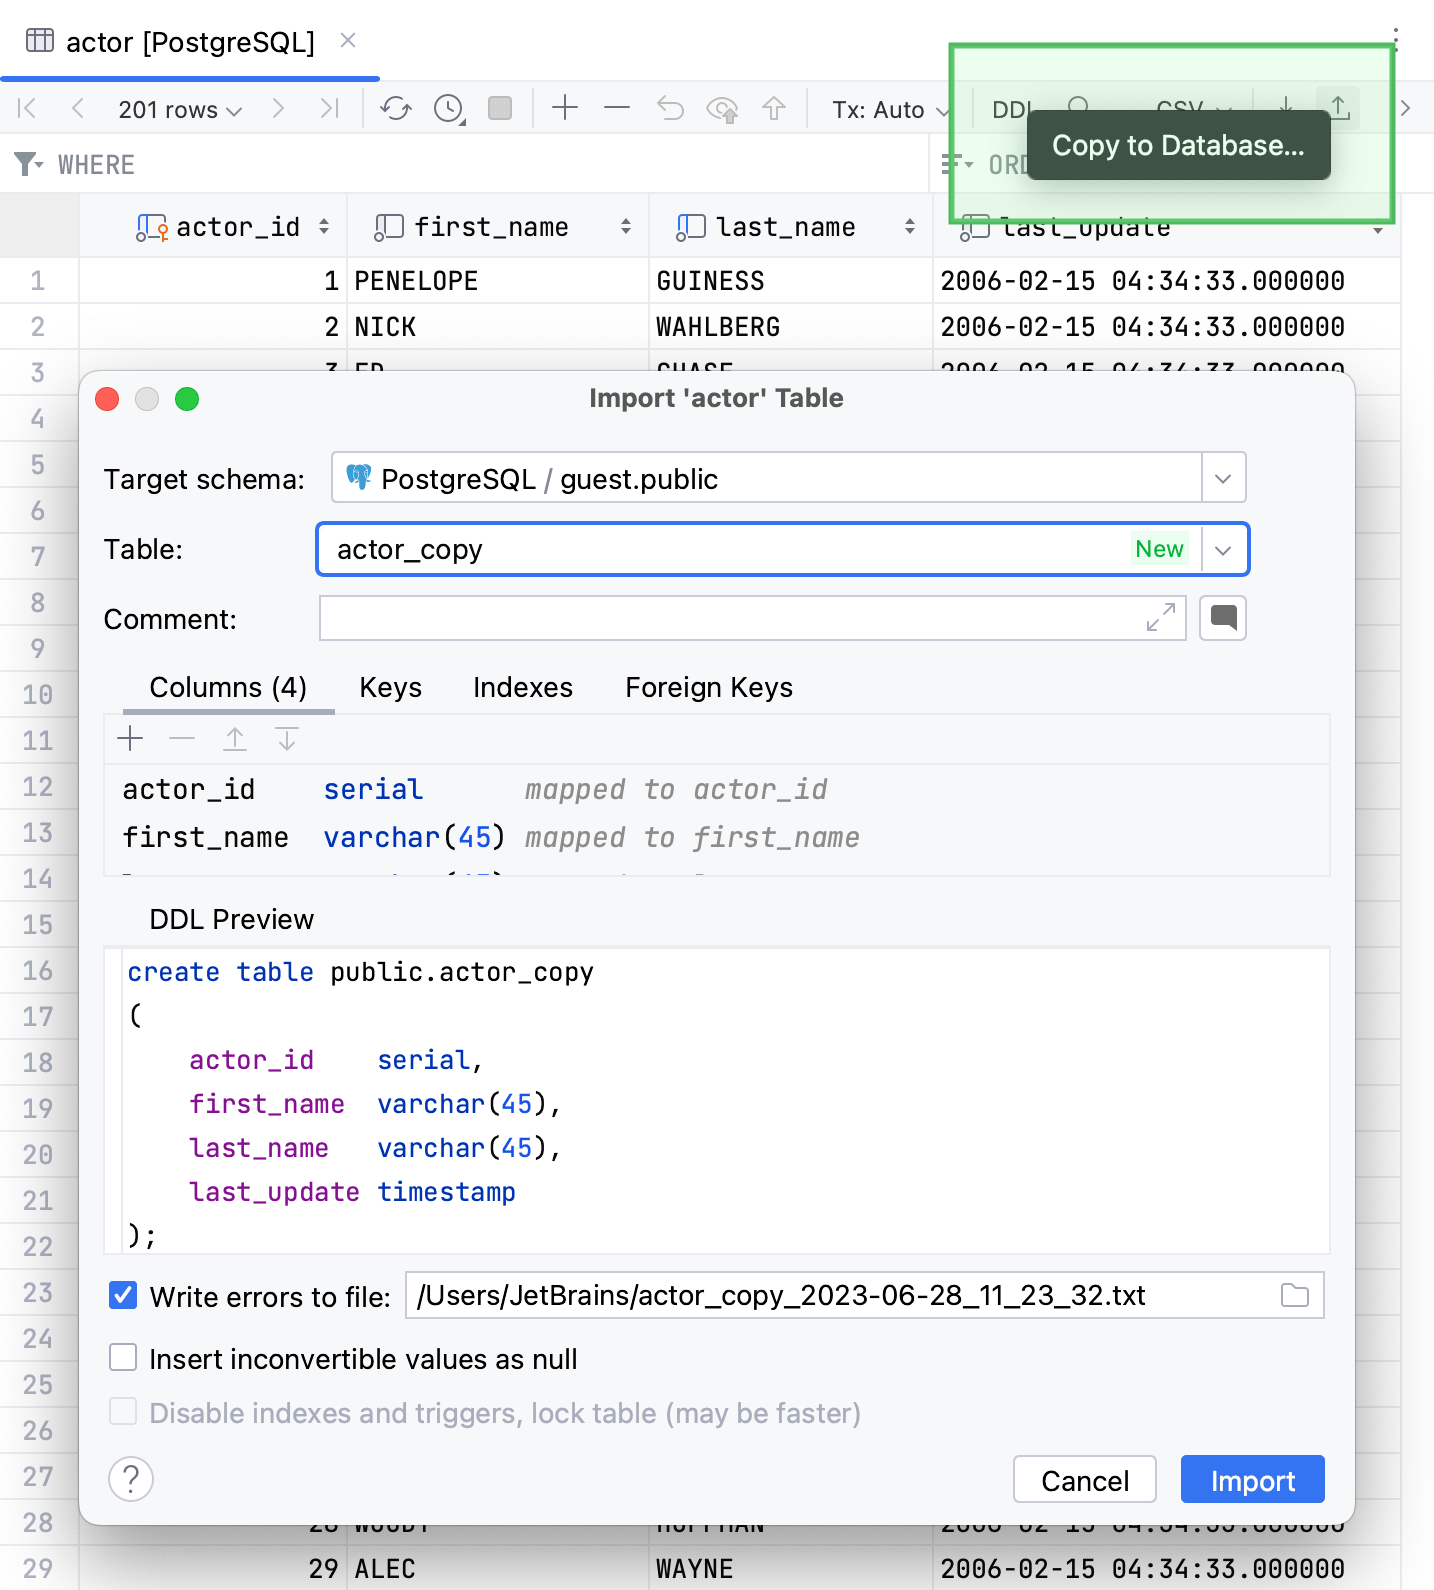This screenshot has width=1434, height=1590.
Task: Click the 'create table public.actor_copy' DDL line
Action: (361, 972)
